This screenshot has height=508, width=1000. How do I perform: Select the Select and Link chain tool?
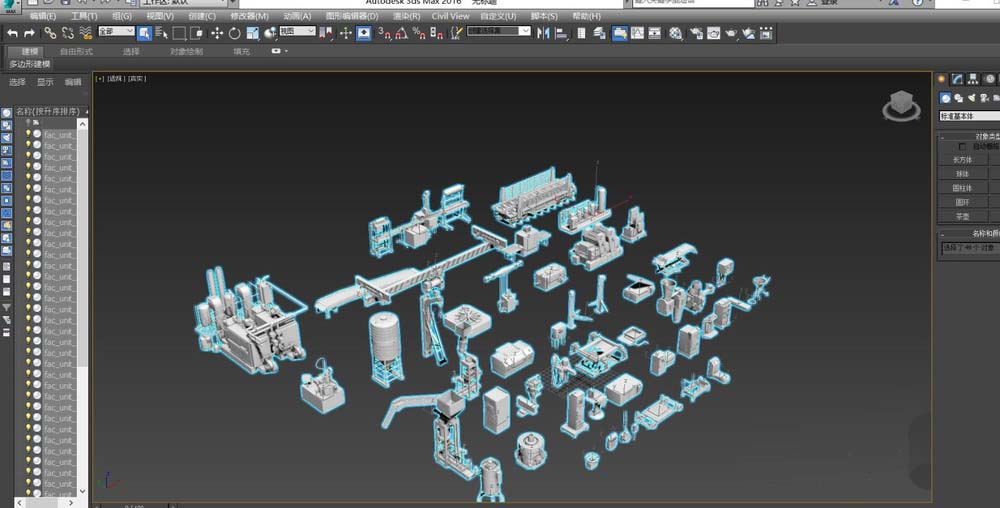click(50, 33)
